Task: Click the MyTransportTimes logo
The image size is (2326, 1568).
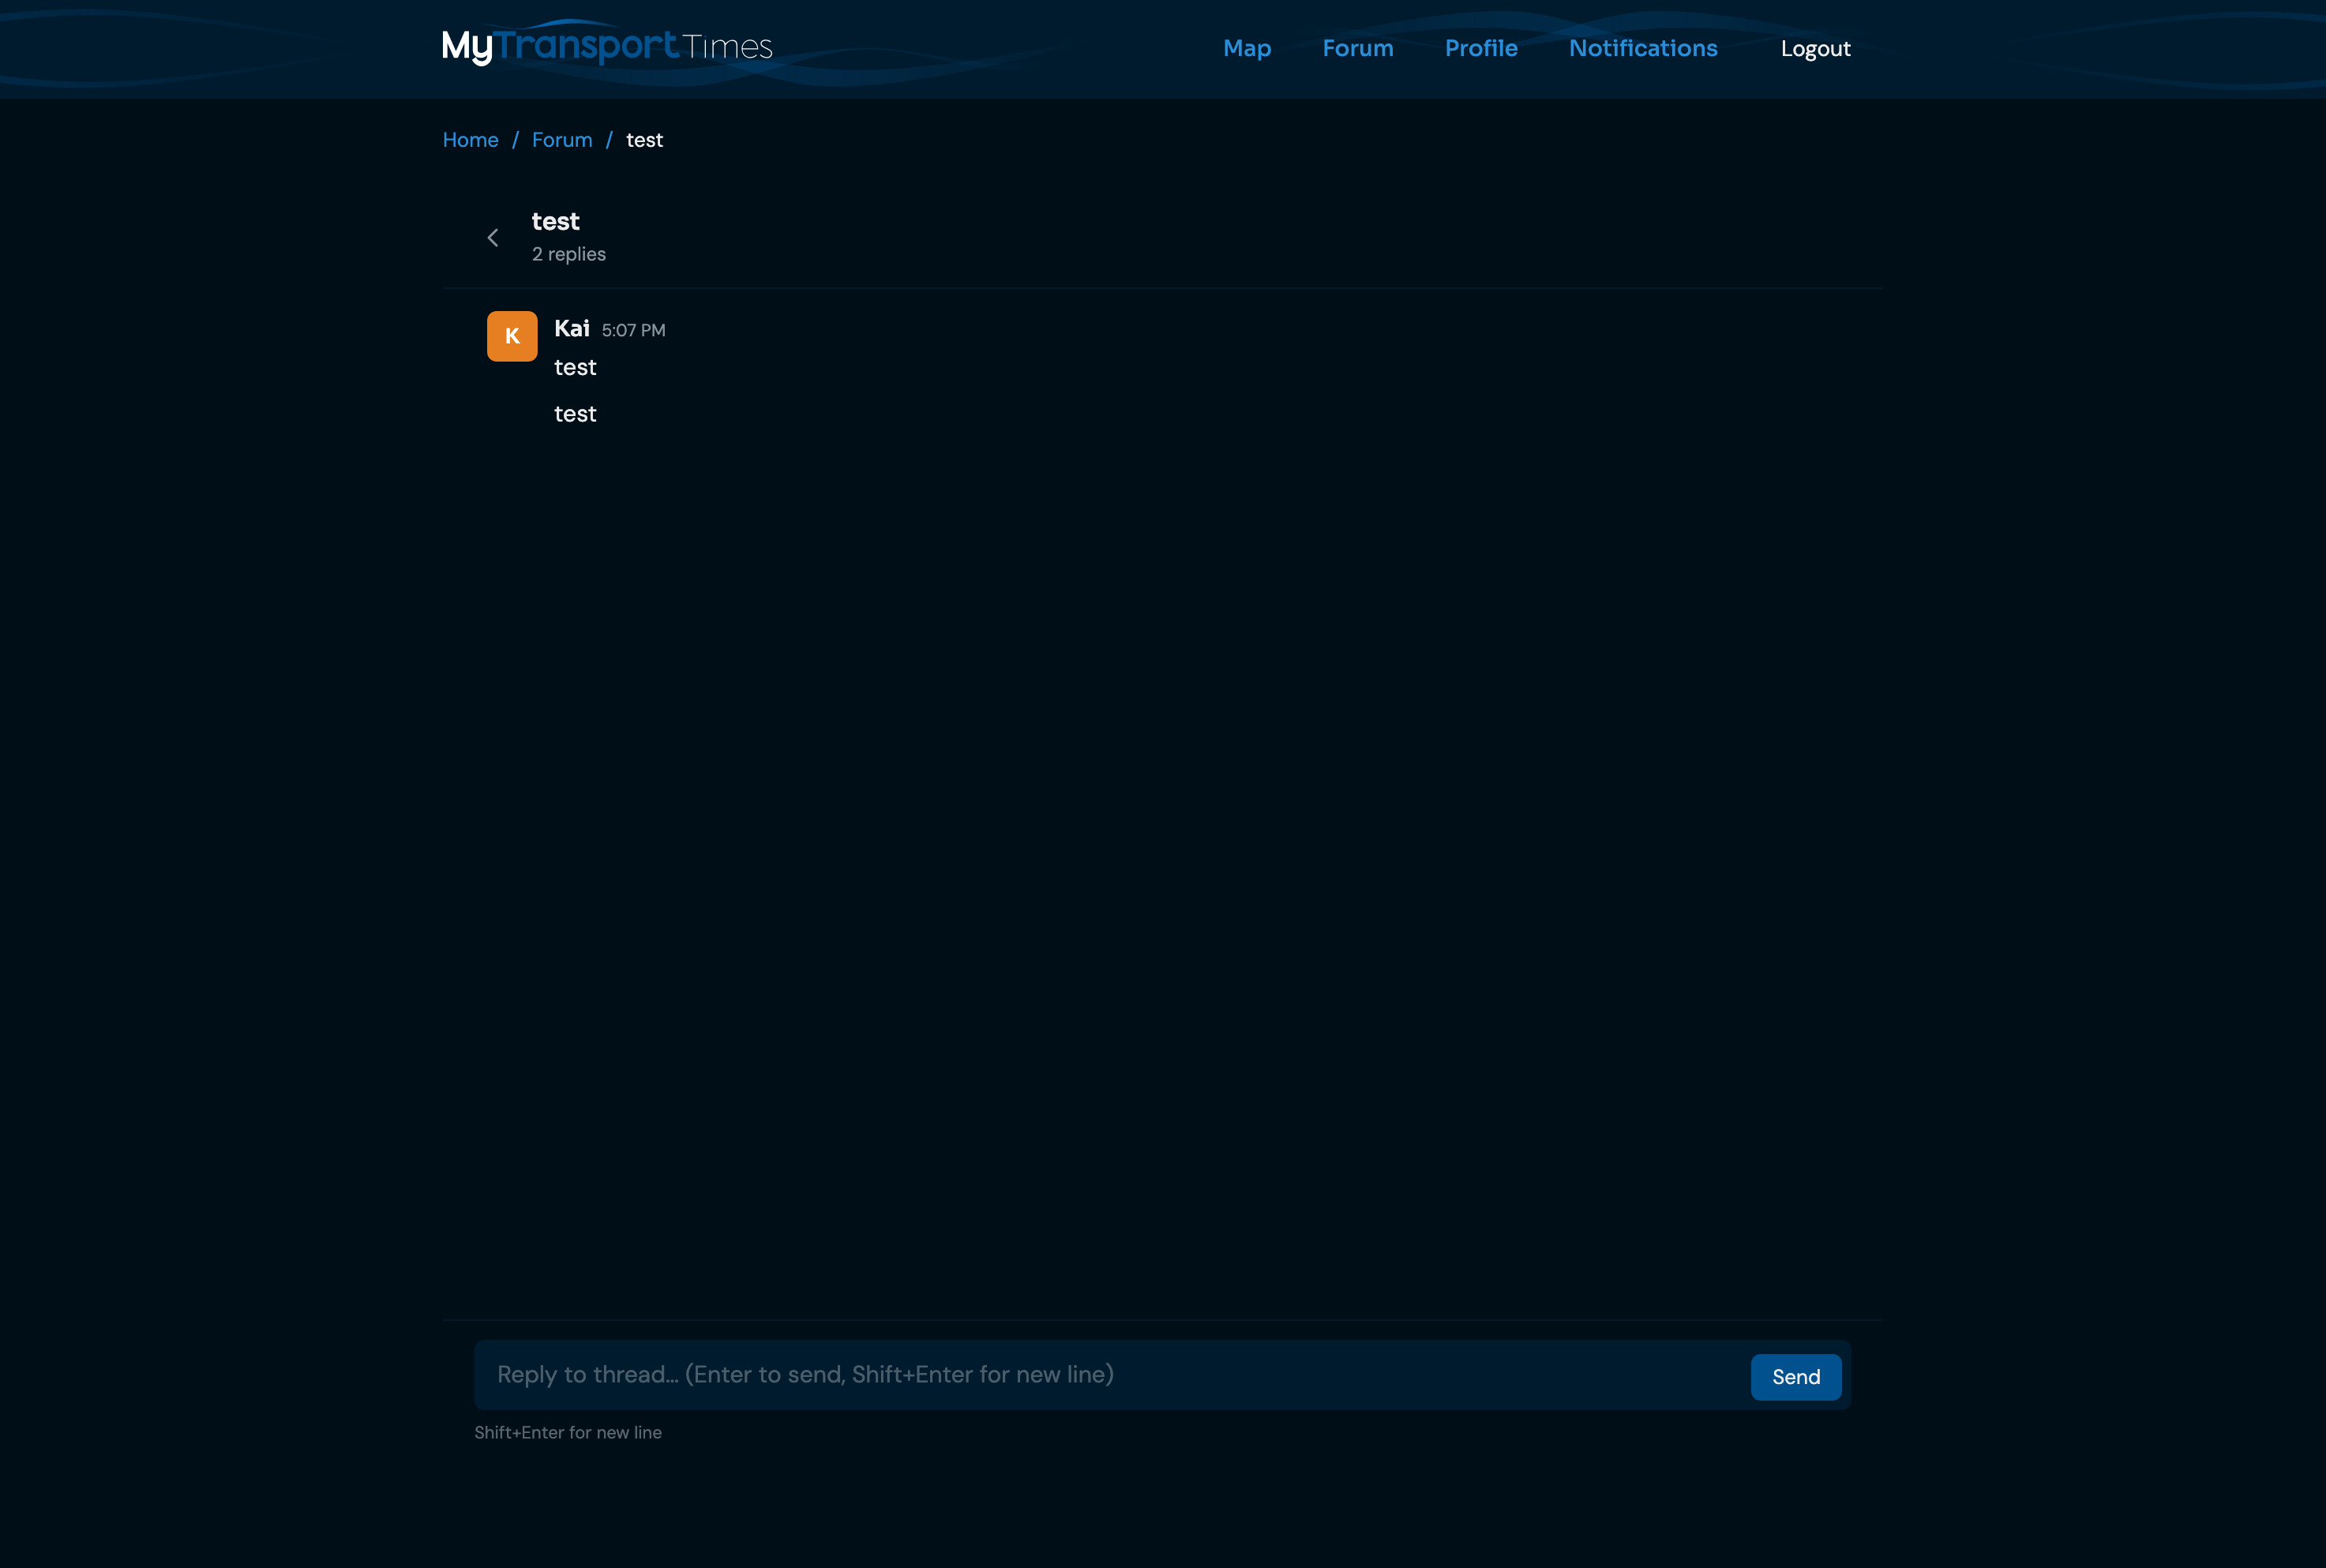Action: (x=607, y=44)
